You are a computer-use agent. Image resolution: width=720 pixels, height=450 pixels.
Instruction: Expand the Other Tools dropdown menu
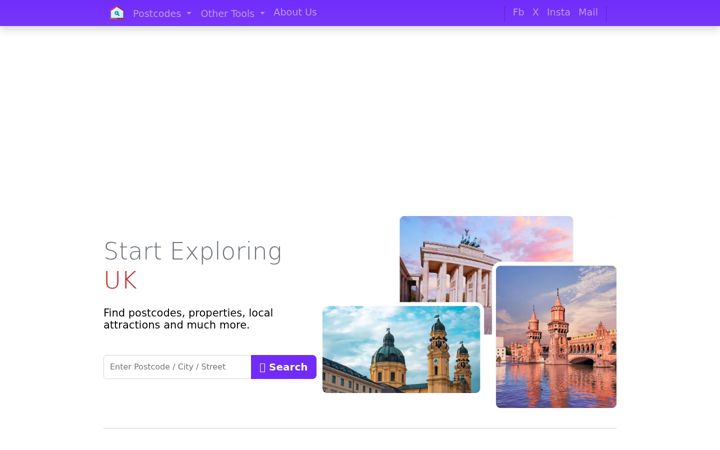tap(232, 13)
